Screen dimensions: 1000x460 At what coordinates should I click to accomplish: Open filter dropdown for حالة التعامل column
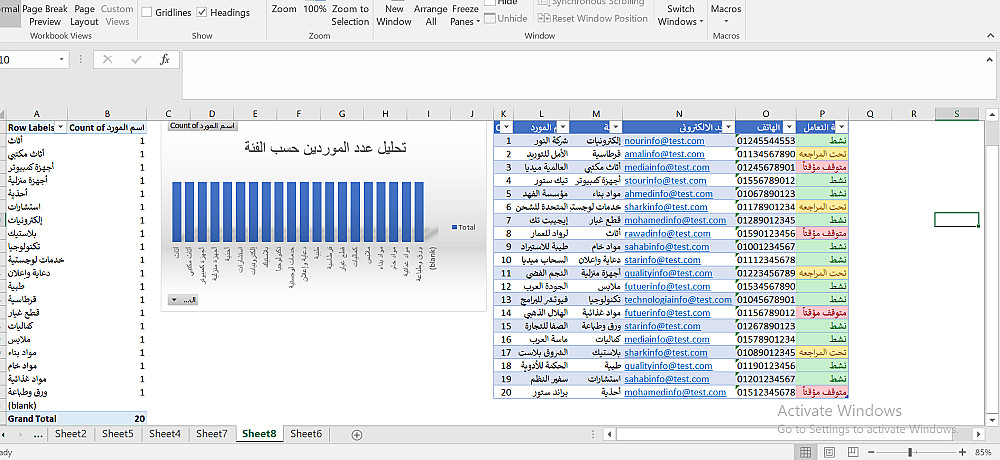[x=841, y=128]
